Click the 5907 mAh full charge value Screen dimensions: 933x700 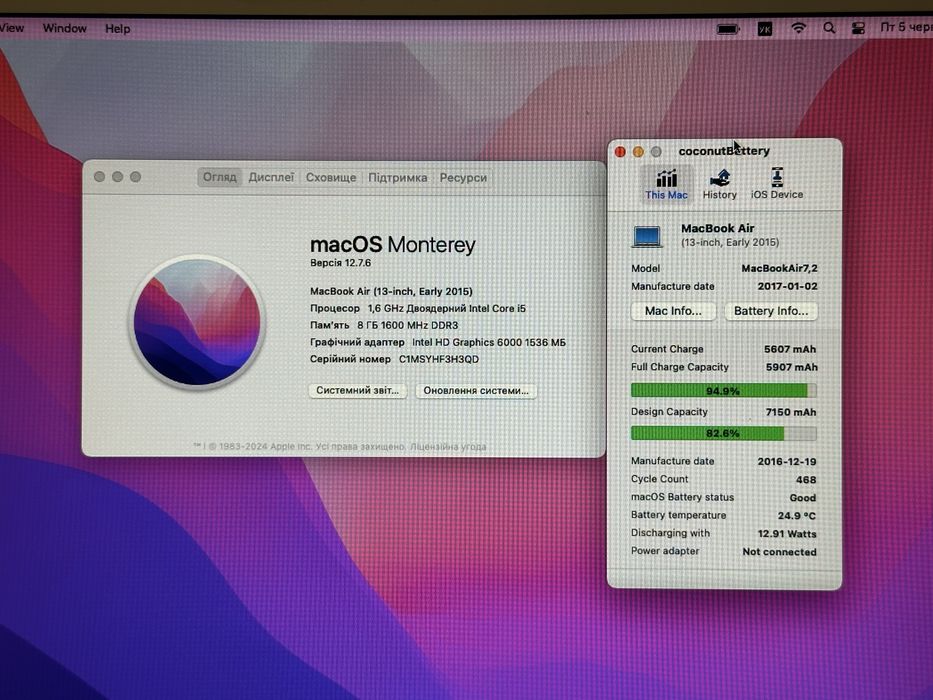[791, 367]
